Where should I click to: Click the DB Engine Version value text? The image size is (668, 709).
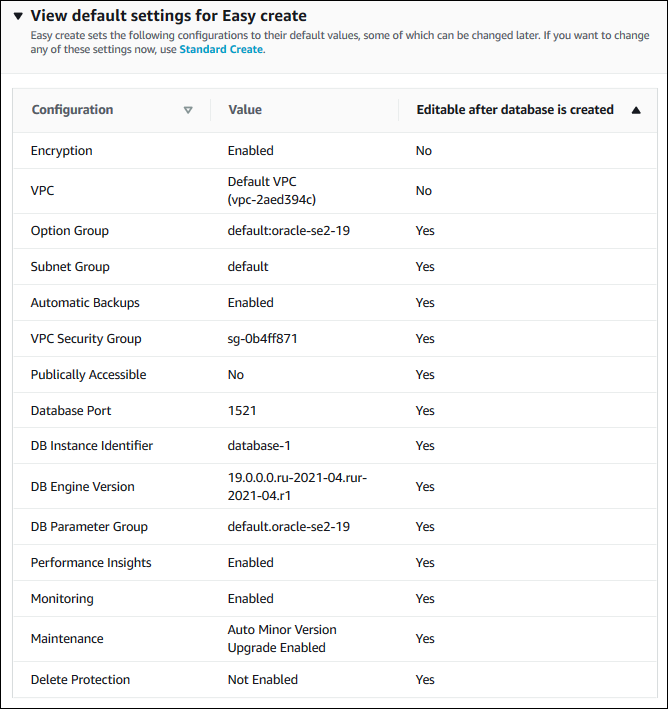click(x=297, y=486)
